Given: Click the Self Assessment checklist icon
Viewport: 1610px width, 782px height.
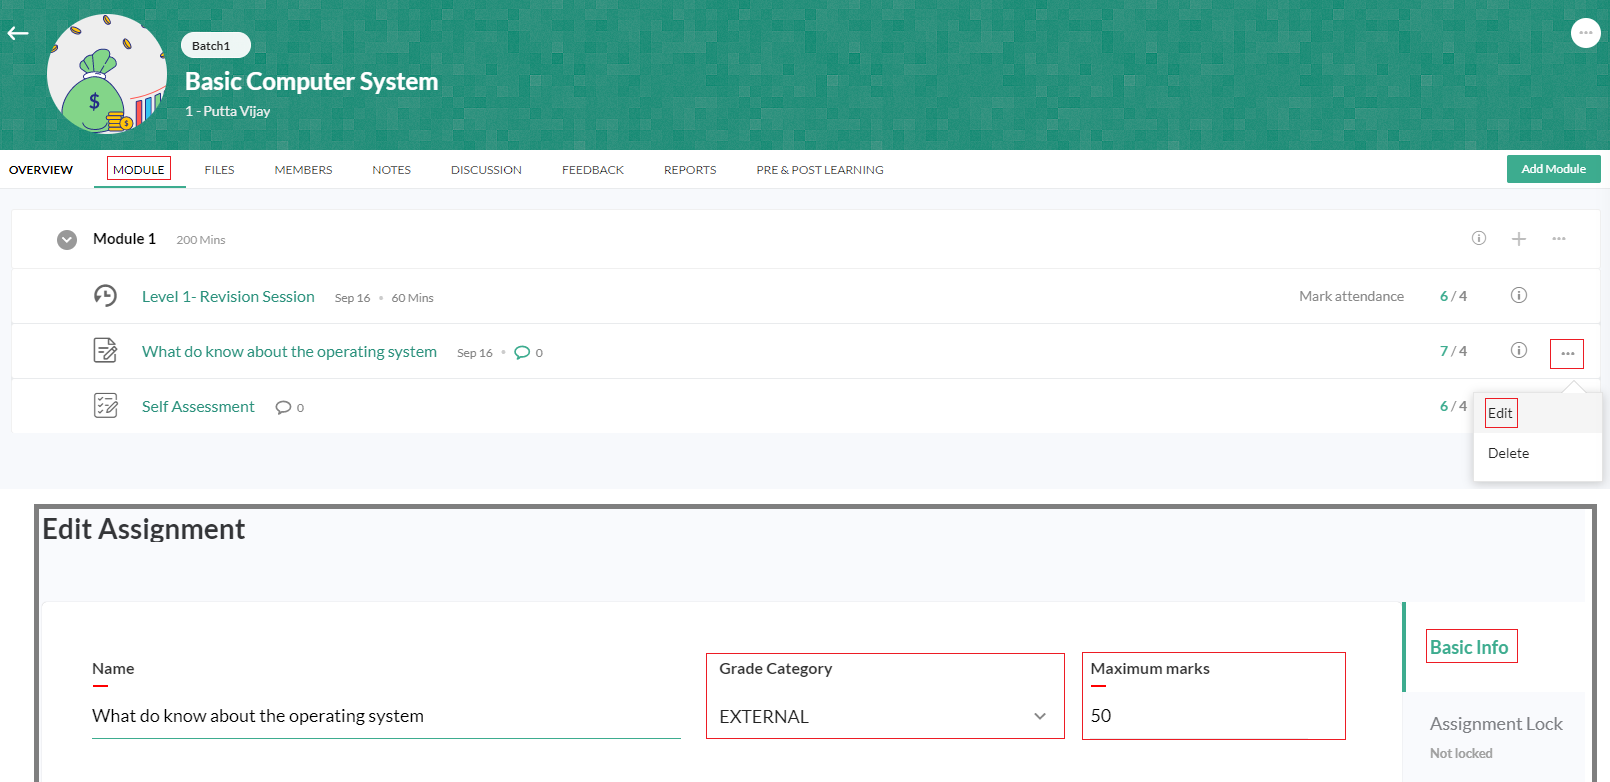Looking at the screenshot, I should click(105, 405).
